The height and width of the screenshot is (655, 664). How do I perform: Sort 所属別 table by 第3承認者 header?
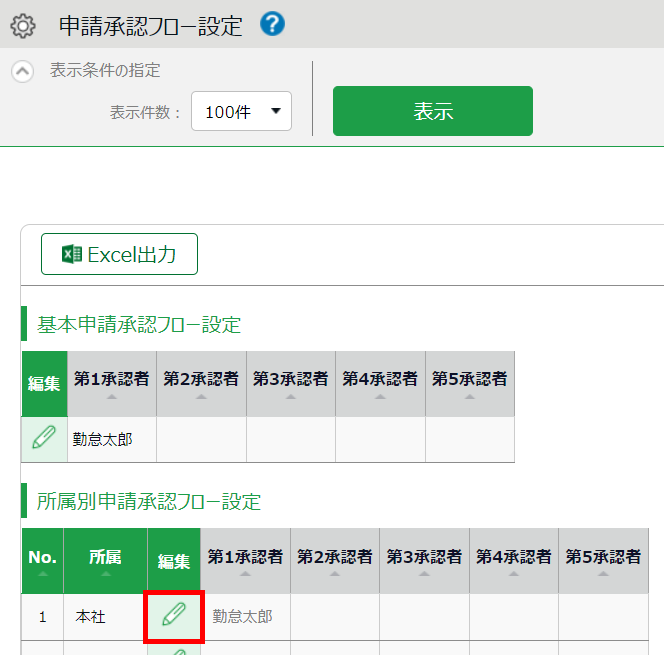424,562
